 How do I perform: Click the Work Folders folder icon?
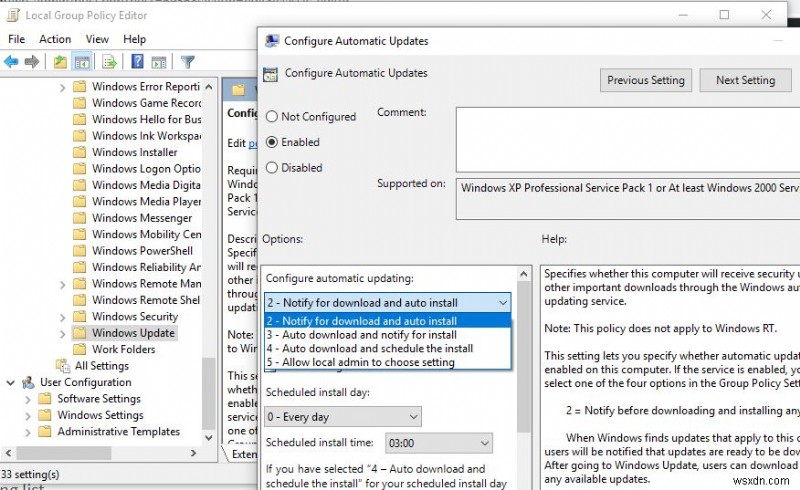79,349
